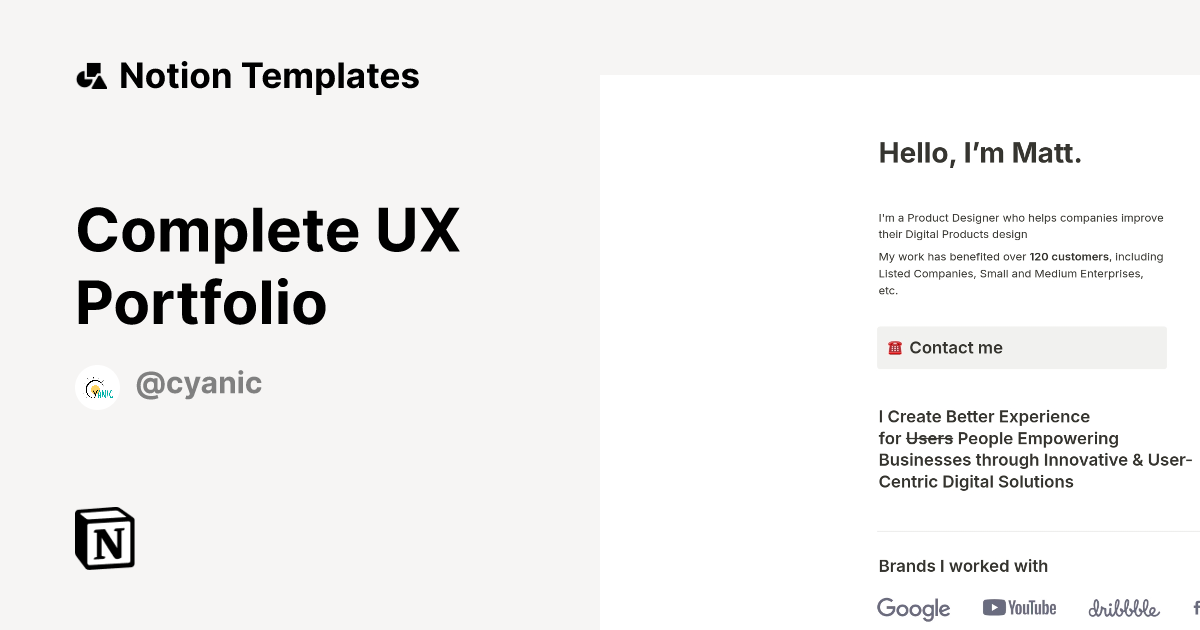Click the strikethrough word Users

point(929,438)
